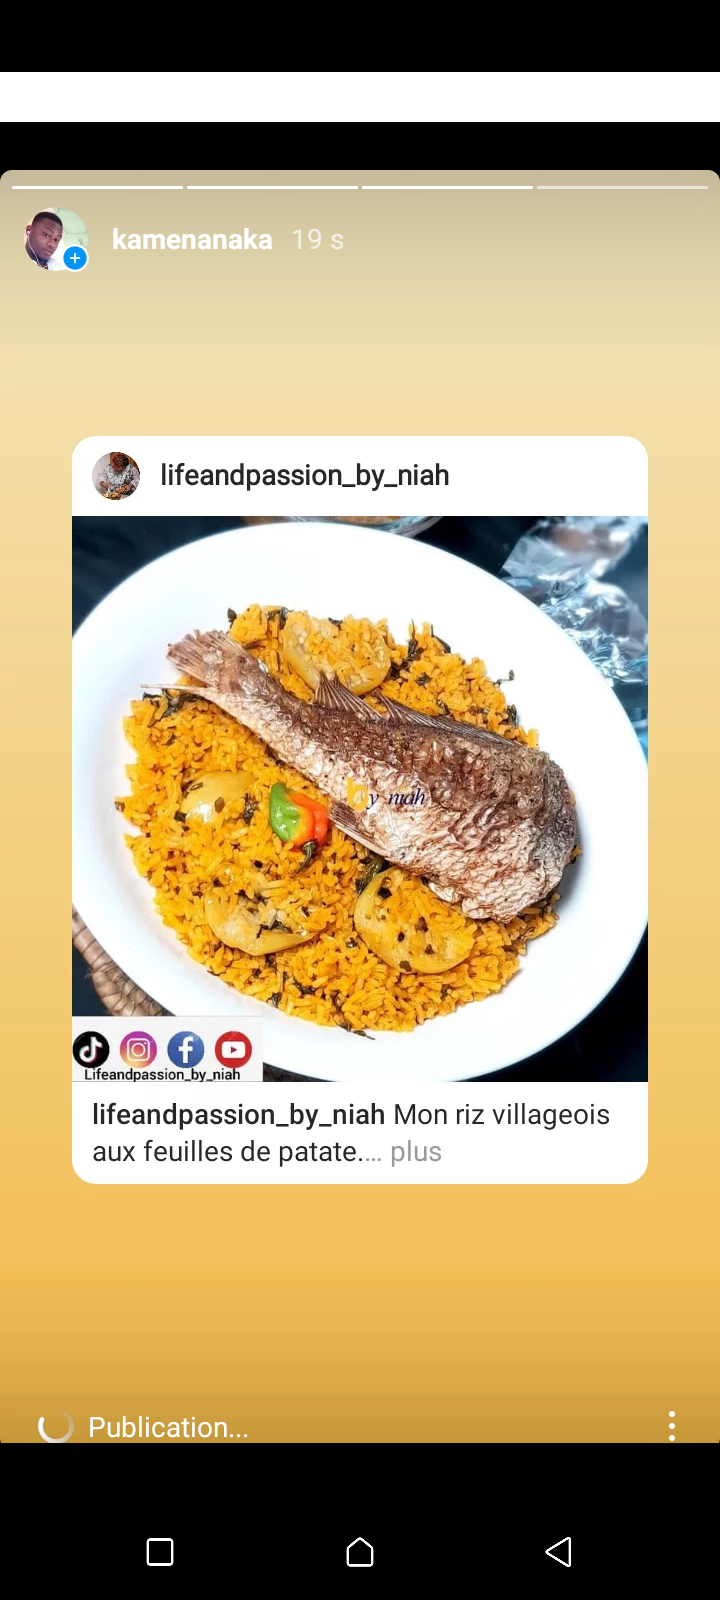Tap the 'Publication...' status text
The height and width of the screenshot is (1600, 720).
pos(168,1427)
